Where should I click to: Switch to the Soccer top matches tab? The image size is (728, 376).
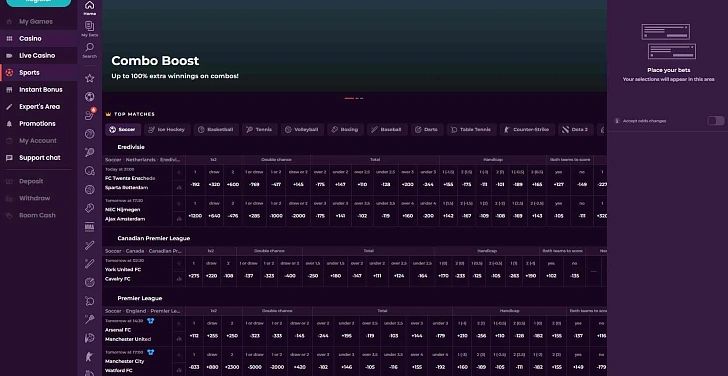point(122,130)
